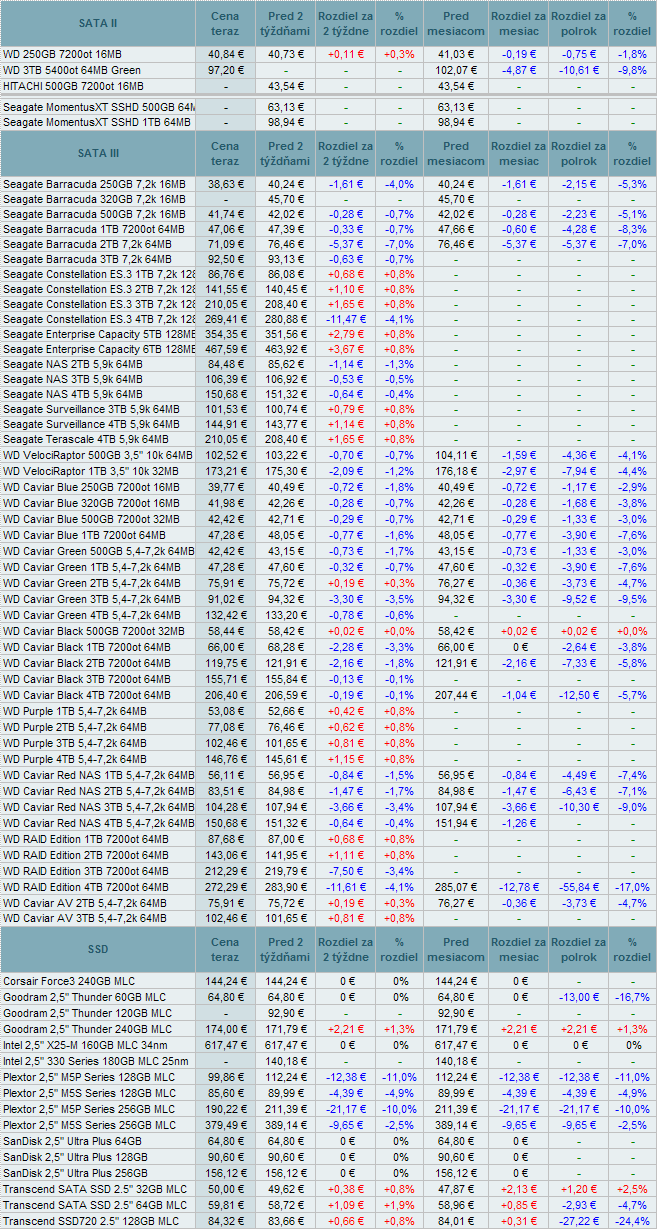Click the -9,52 € Caviar Green 3TB half-year cell
657x1229 pixels.
(577, 599)
